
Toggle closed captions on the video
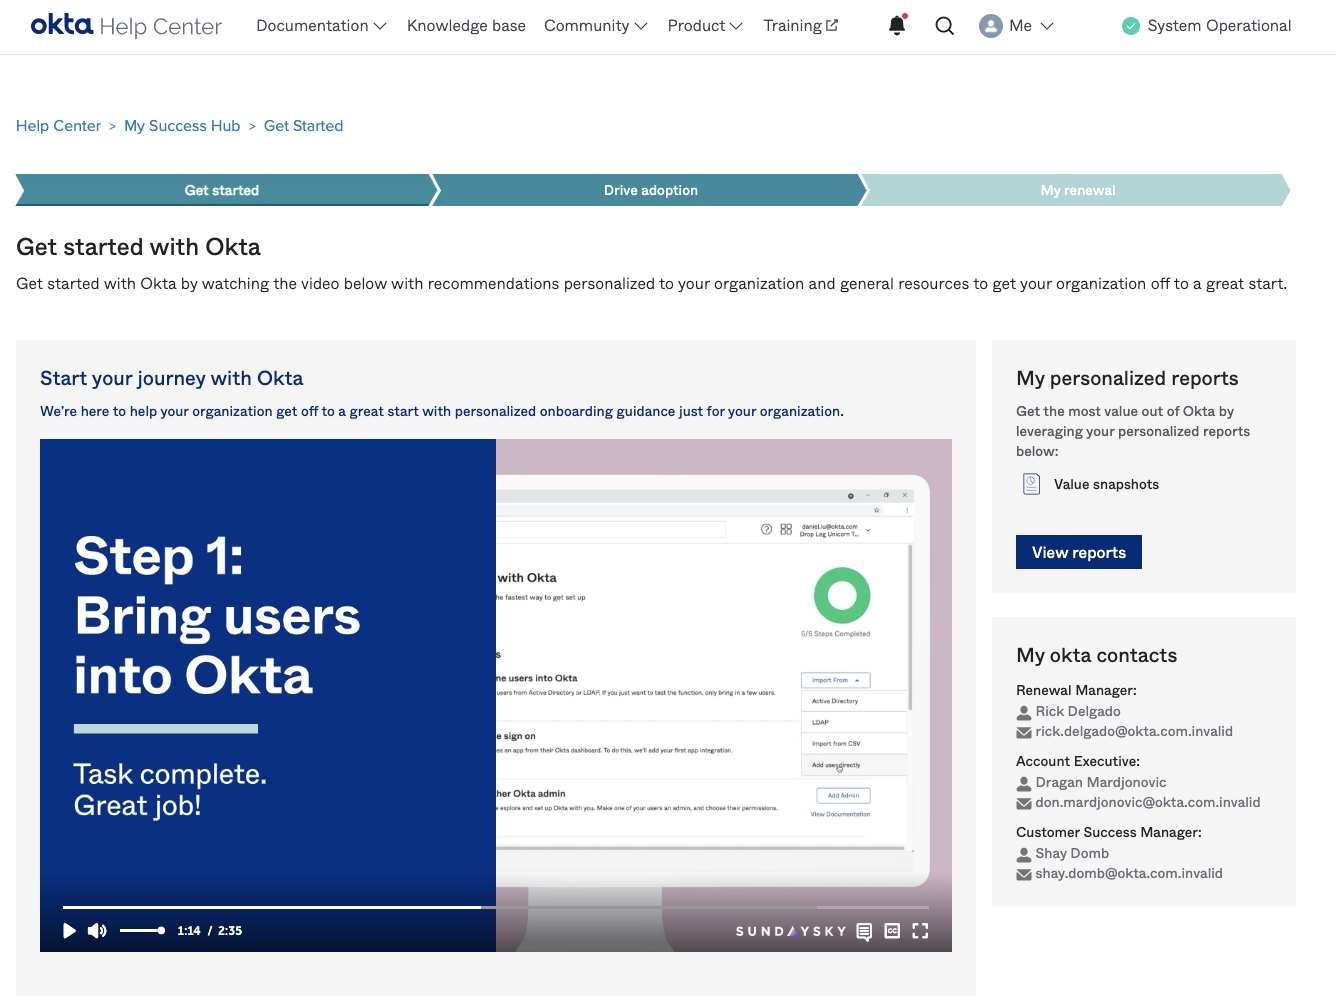(892, 931)
